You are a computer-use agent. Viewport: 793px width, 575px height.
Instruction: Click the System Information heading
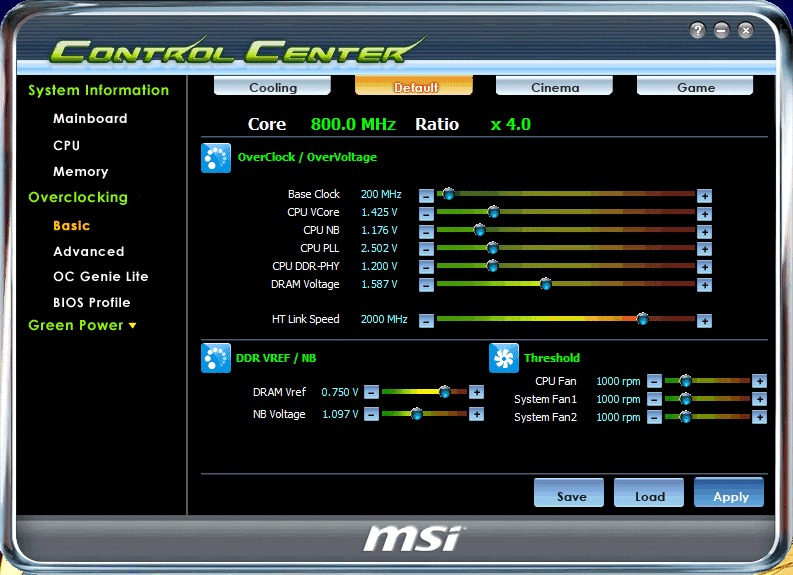tap(99, 91)
